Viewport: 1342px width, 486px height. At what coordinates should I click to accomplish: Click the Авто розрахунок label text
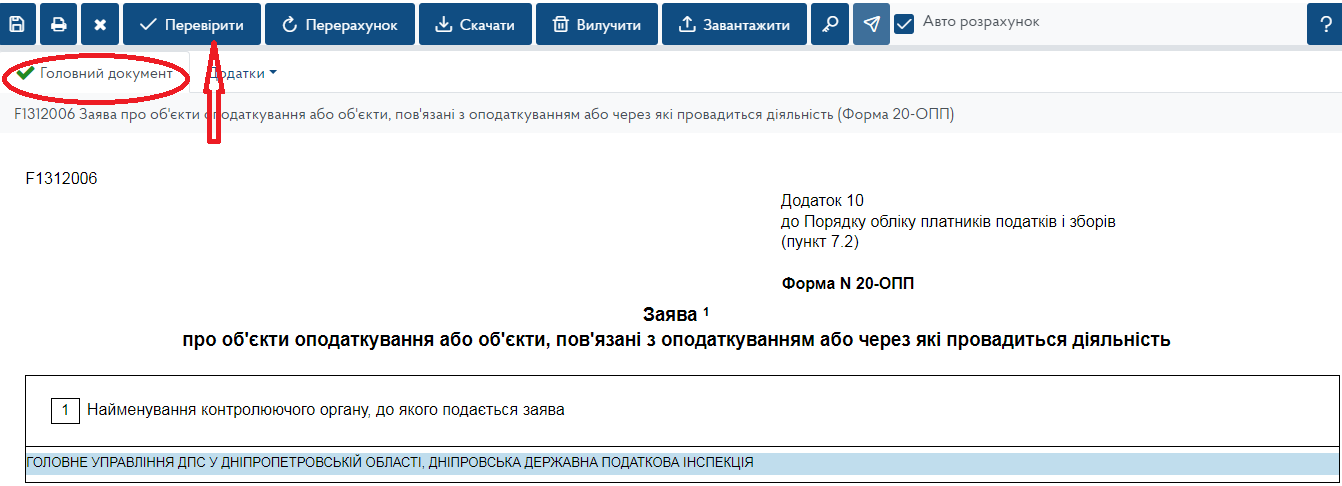click(981, 22)
